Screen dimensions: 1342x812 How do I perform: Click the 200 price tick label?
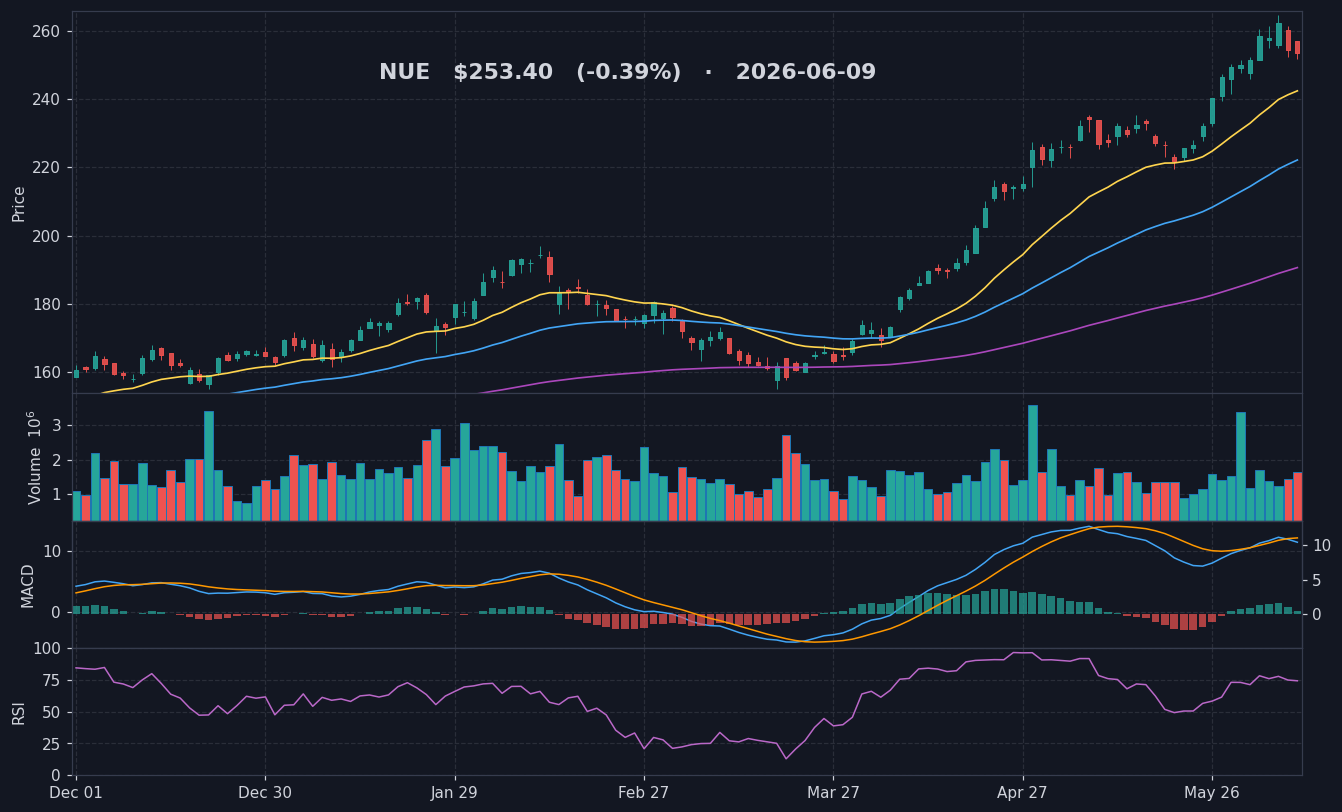[x=47, y=236]
